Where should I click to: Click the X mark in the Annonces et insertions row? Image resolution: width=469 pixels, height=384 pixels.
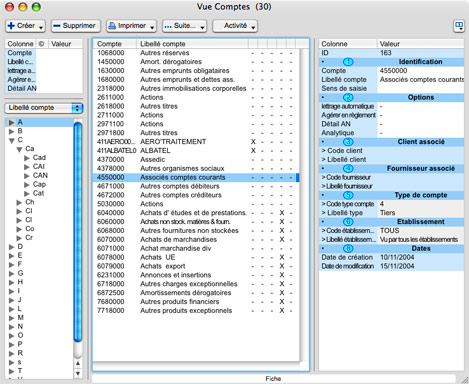point(282,275)
